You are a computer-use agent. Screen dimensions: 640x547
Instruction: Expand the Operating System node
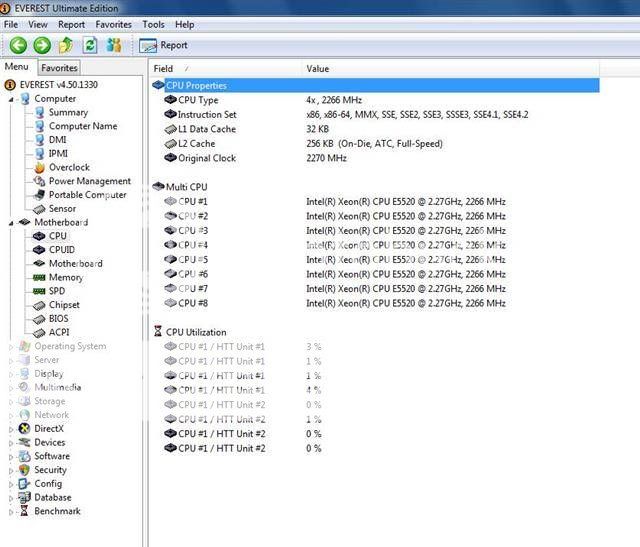11,347
